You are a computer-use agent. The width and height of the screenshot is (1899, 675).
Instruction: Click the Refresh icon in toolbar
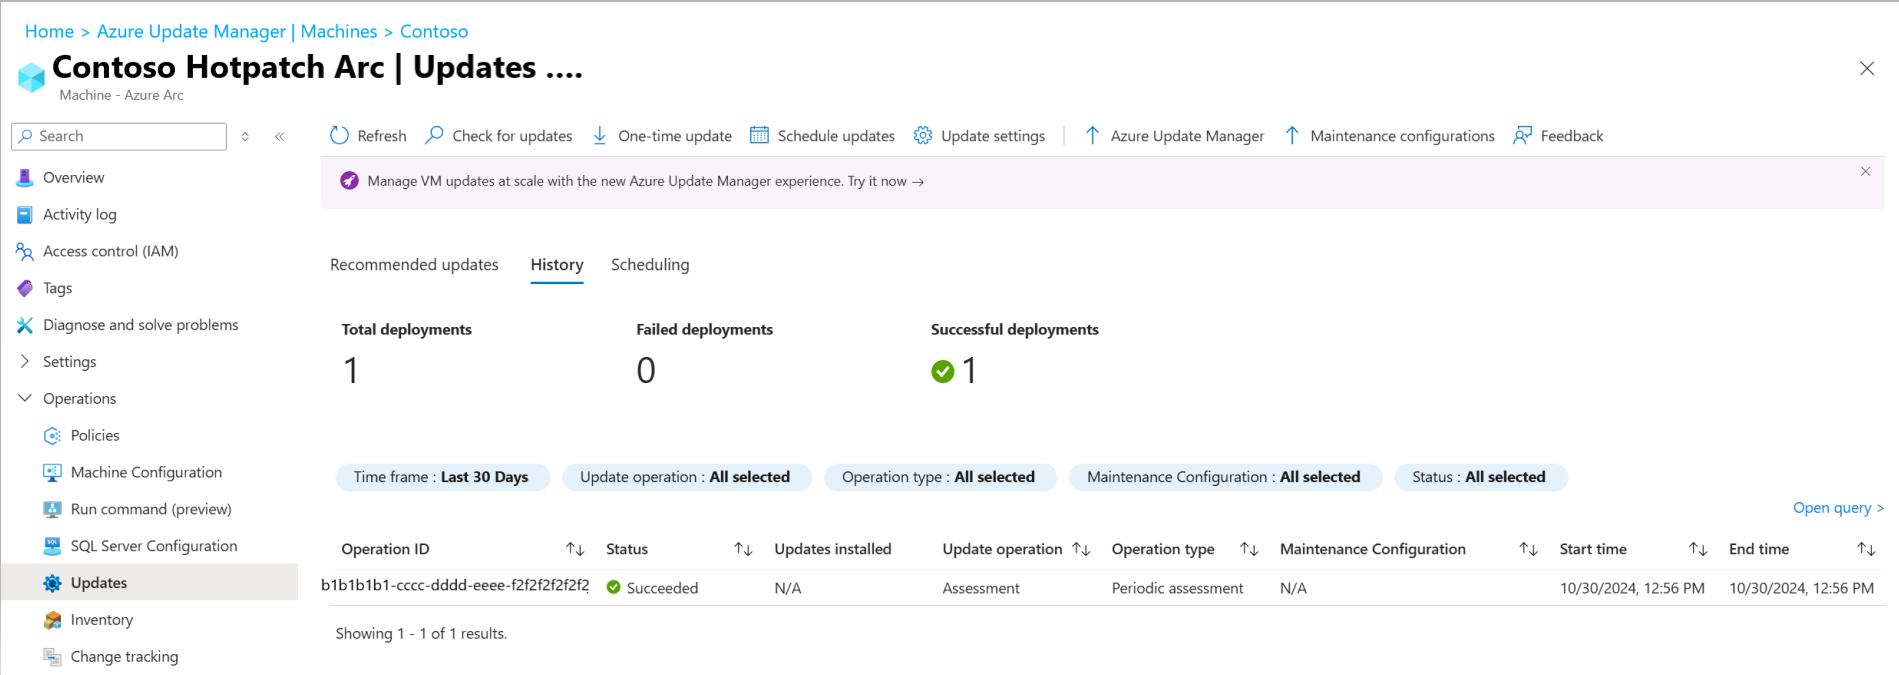340,136
